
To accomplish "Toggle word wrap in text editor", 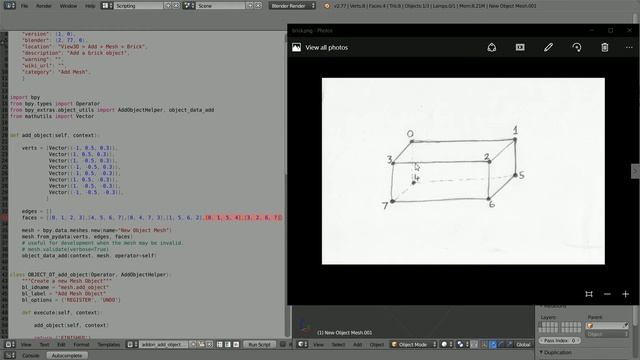I will [x=228, y=344].
